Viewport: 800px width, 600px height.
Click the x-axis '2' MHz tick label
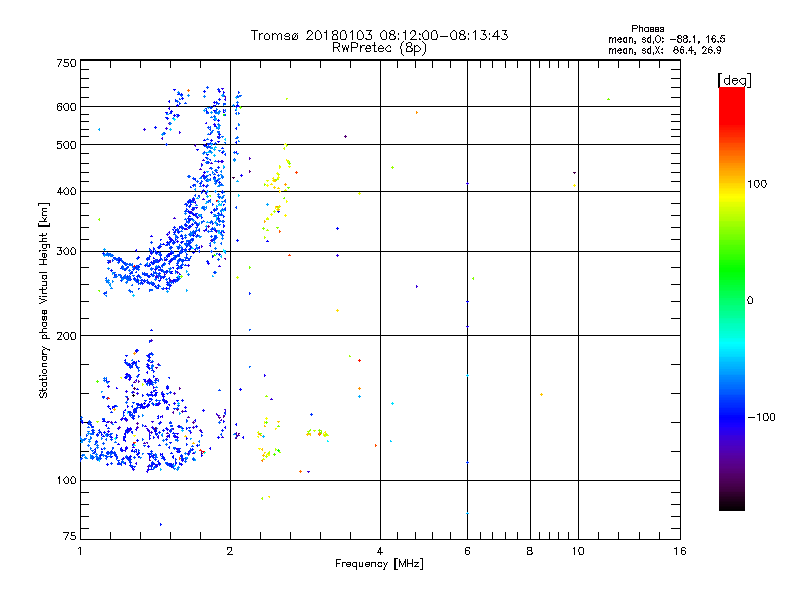pyautogui.click(x=230, y=551)
